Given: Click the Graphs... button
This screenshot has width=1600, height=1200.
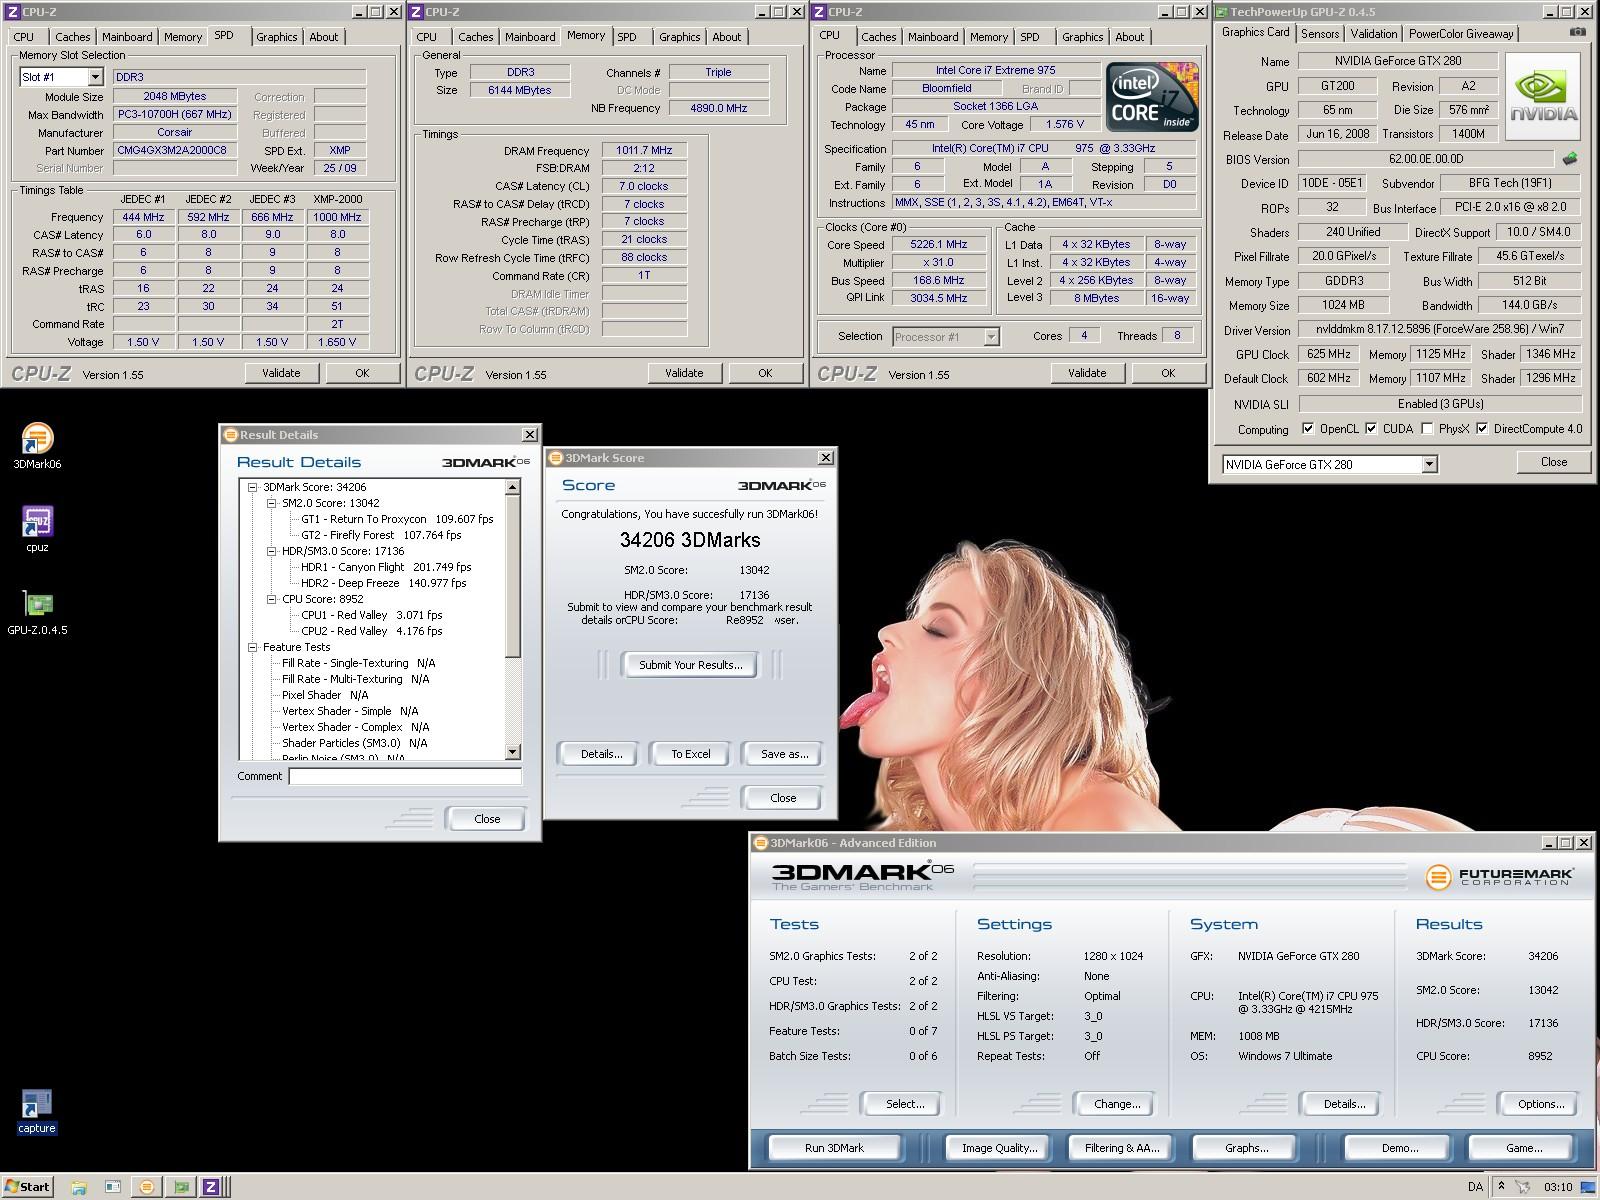Looking at the screenshot, I should (1246, 1148).
